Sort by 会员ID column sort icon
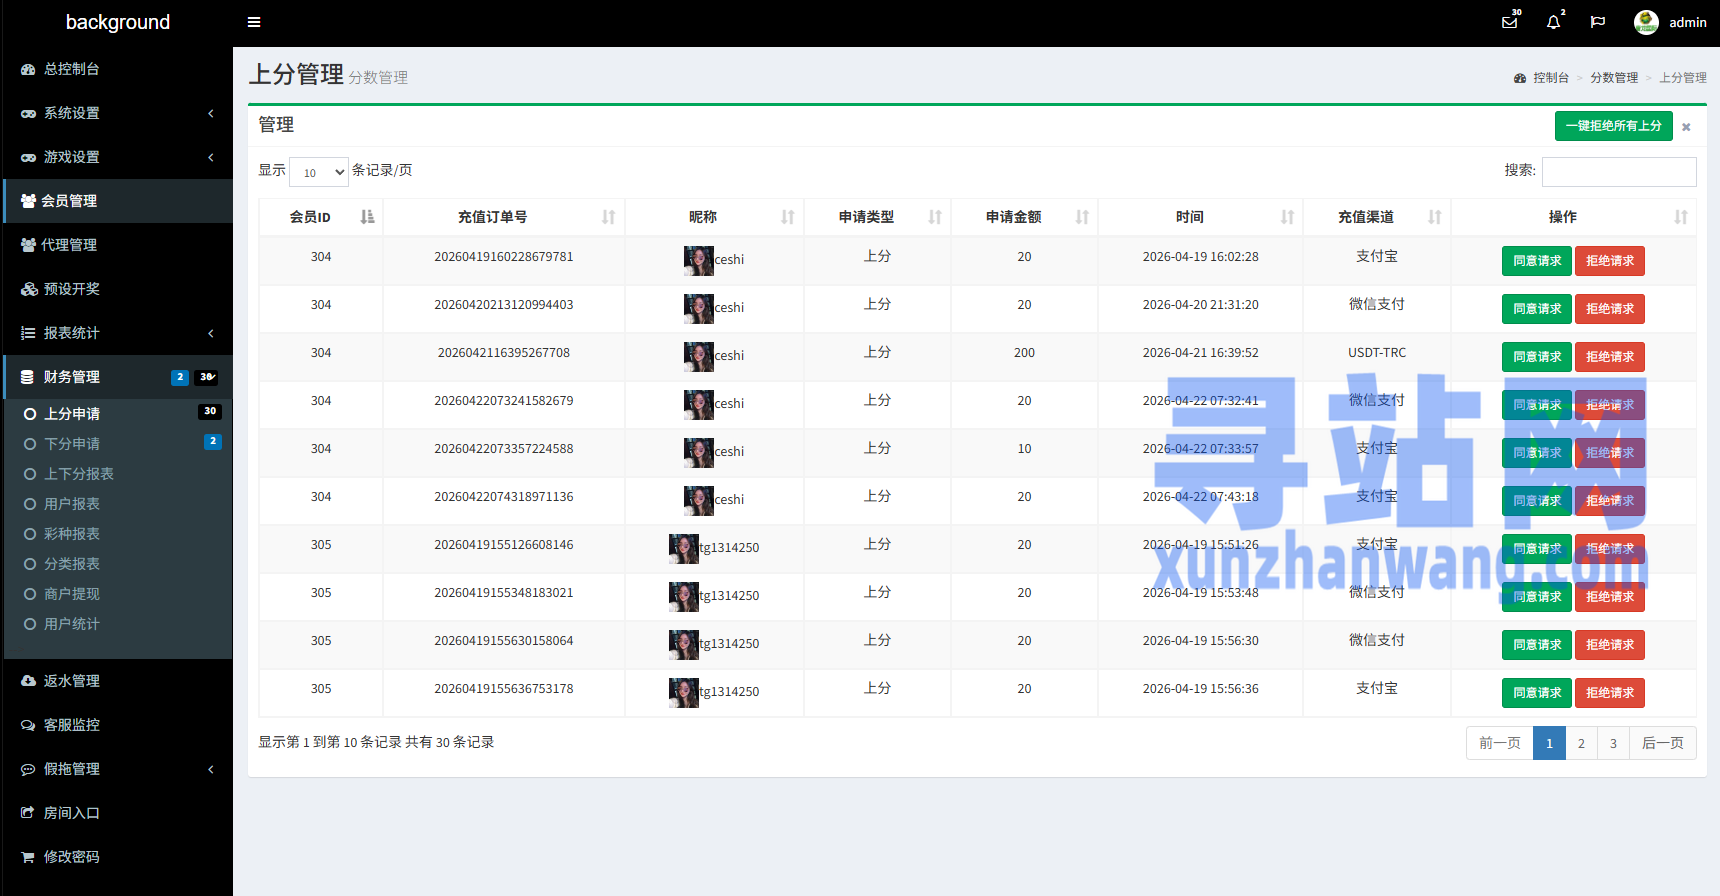This screenshot has height=896, width=1720. click(367, 217)
